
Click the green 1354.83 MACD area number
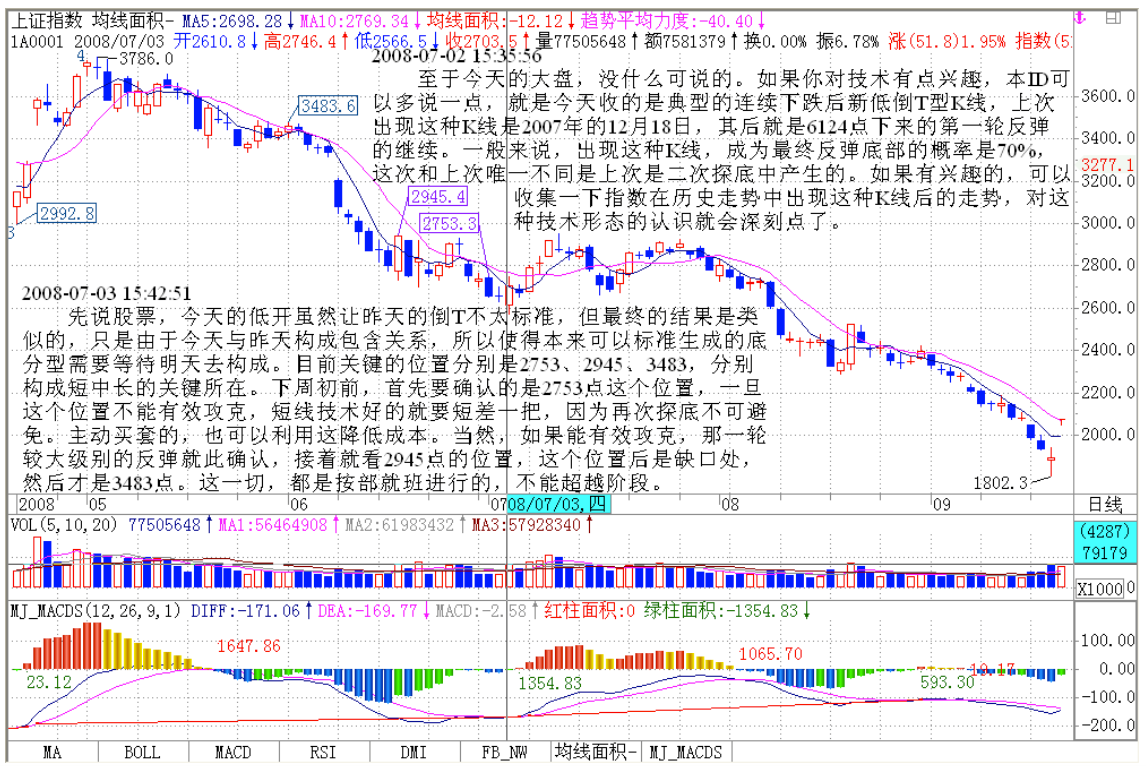[x=550, y=683]
